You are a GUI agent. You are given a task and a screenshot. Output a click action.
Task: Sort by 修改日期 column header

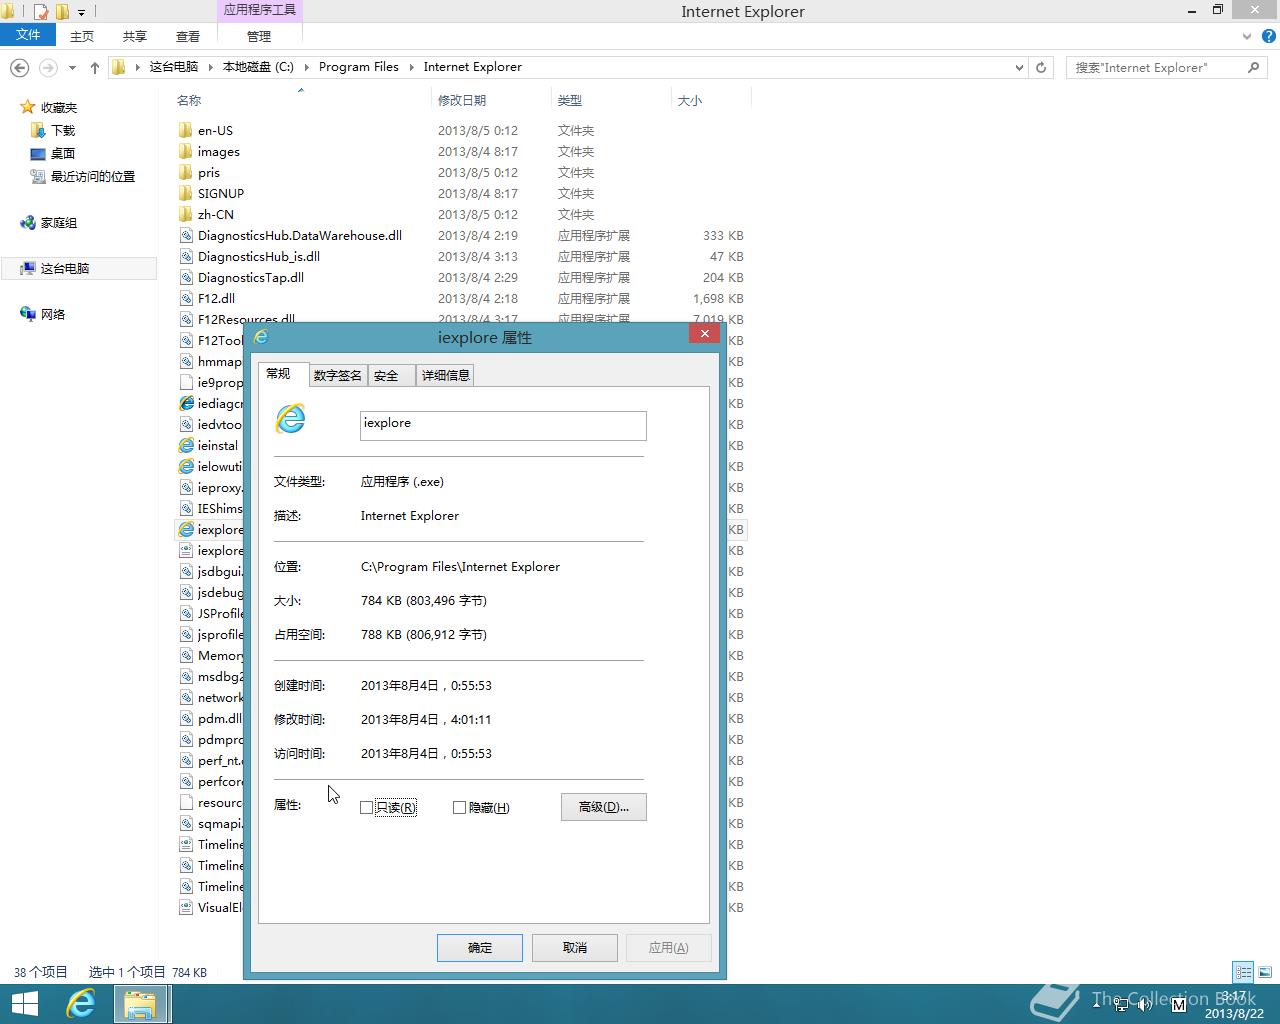[x=491, y=100]
